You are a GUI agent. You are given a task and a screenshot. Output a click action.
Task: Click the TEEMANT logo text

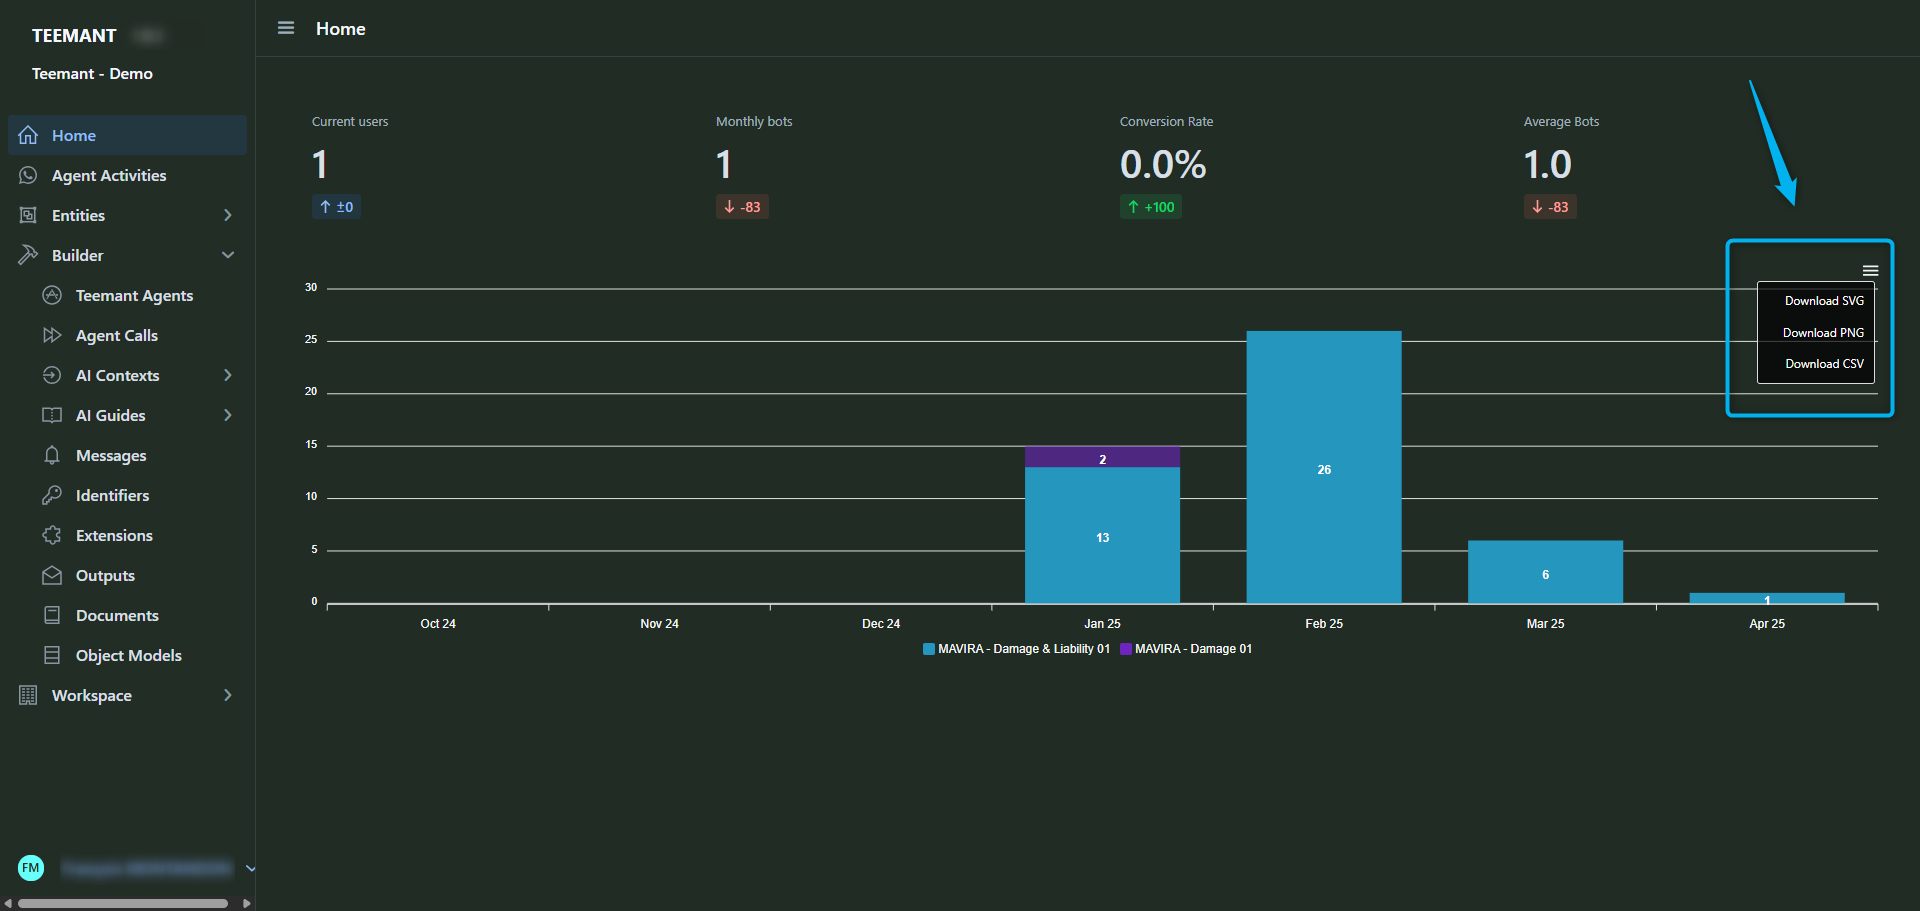pos(74,36)
